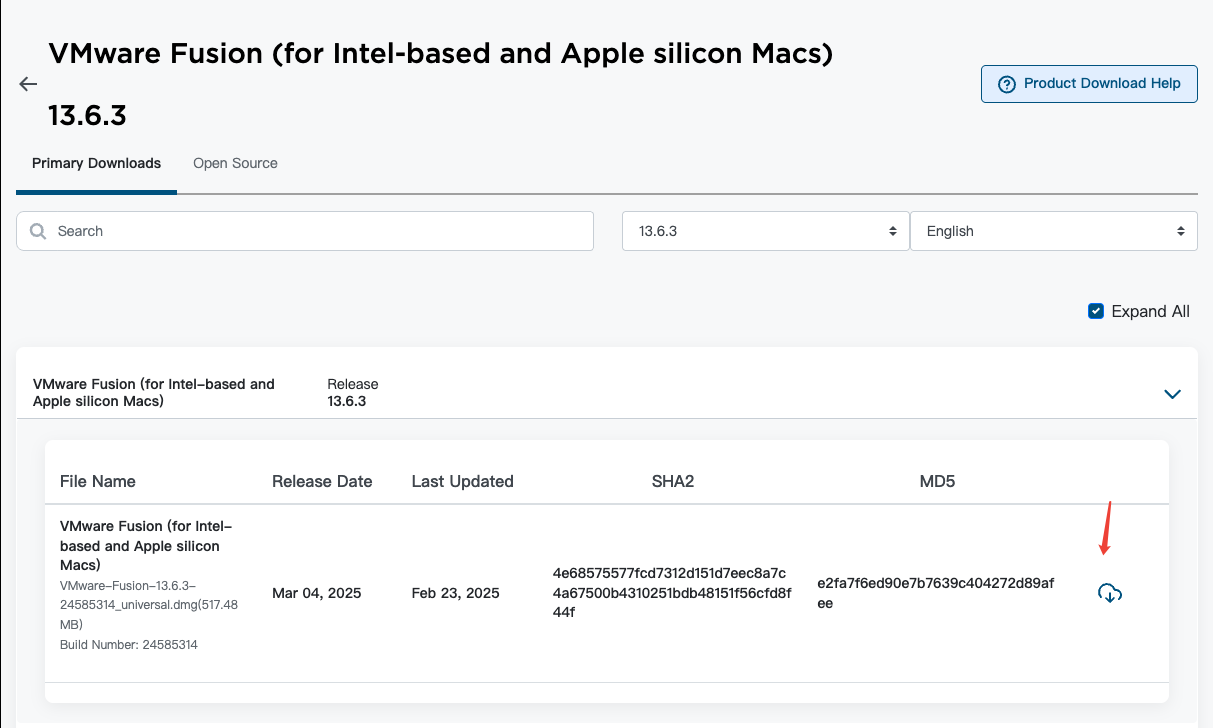
Task: Click the File Name column header
Action: coord(98,481)
